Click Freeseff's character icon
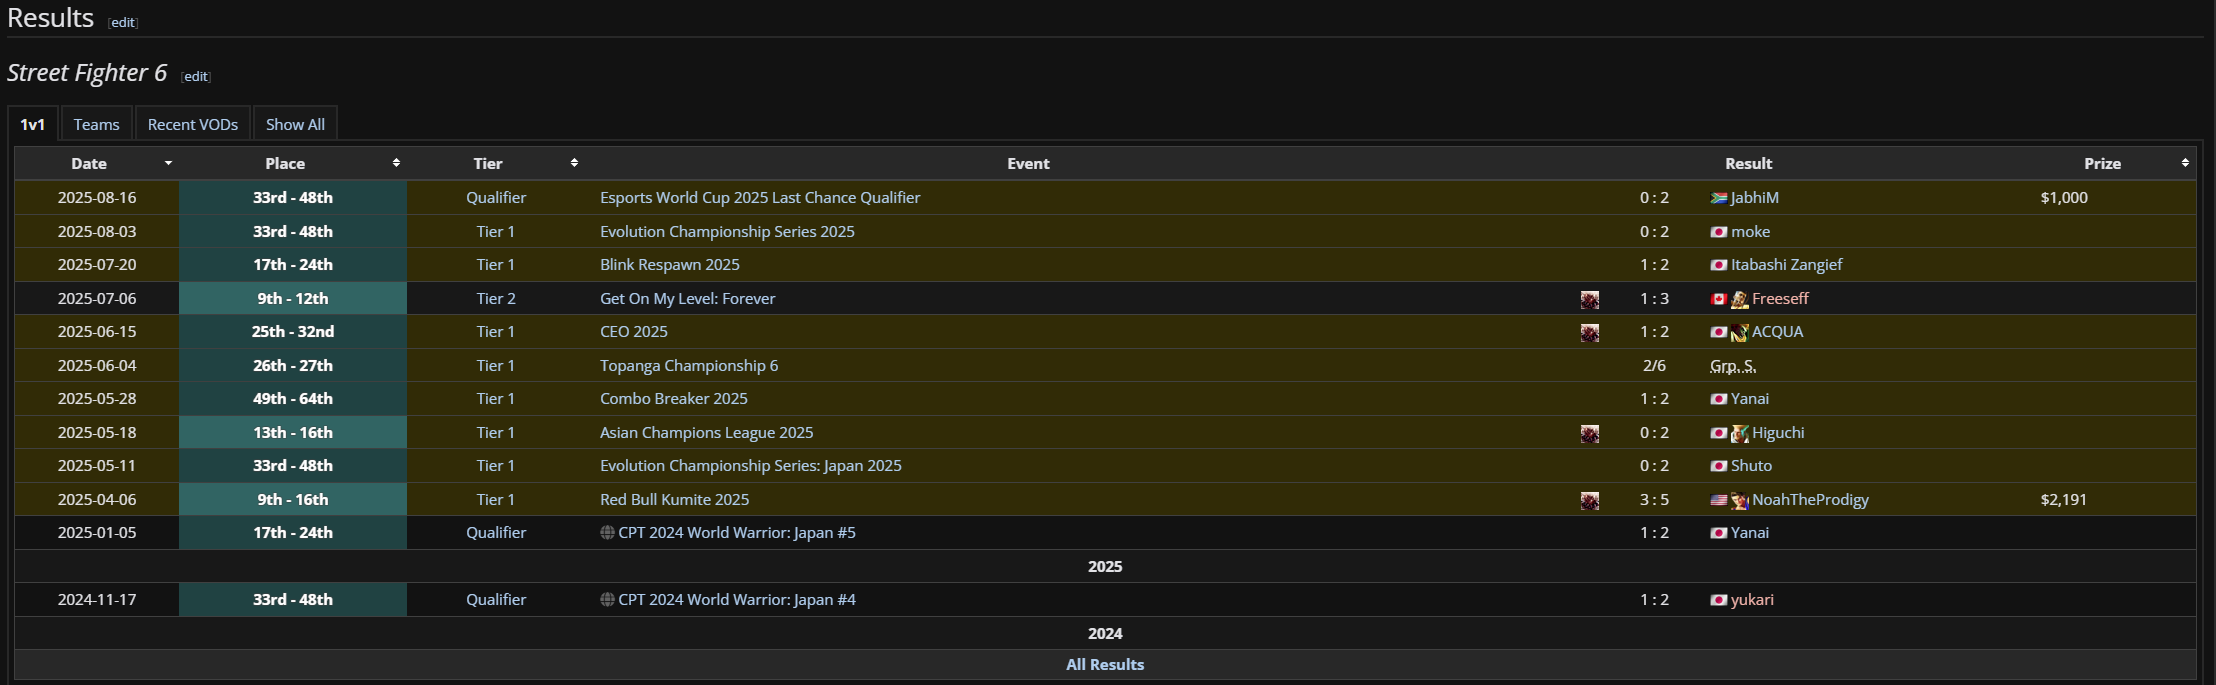This screenshot has width=2216, height=685. 1740,299
